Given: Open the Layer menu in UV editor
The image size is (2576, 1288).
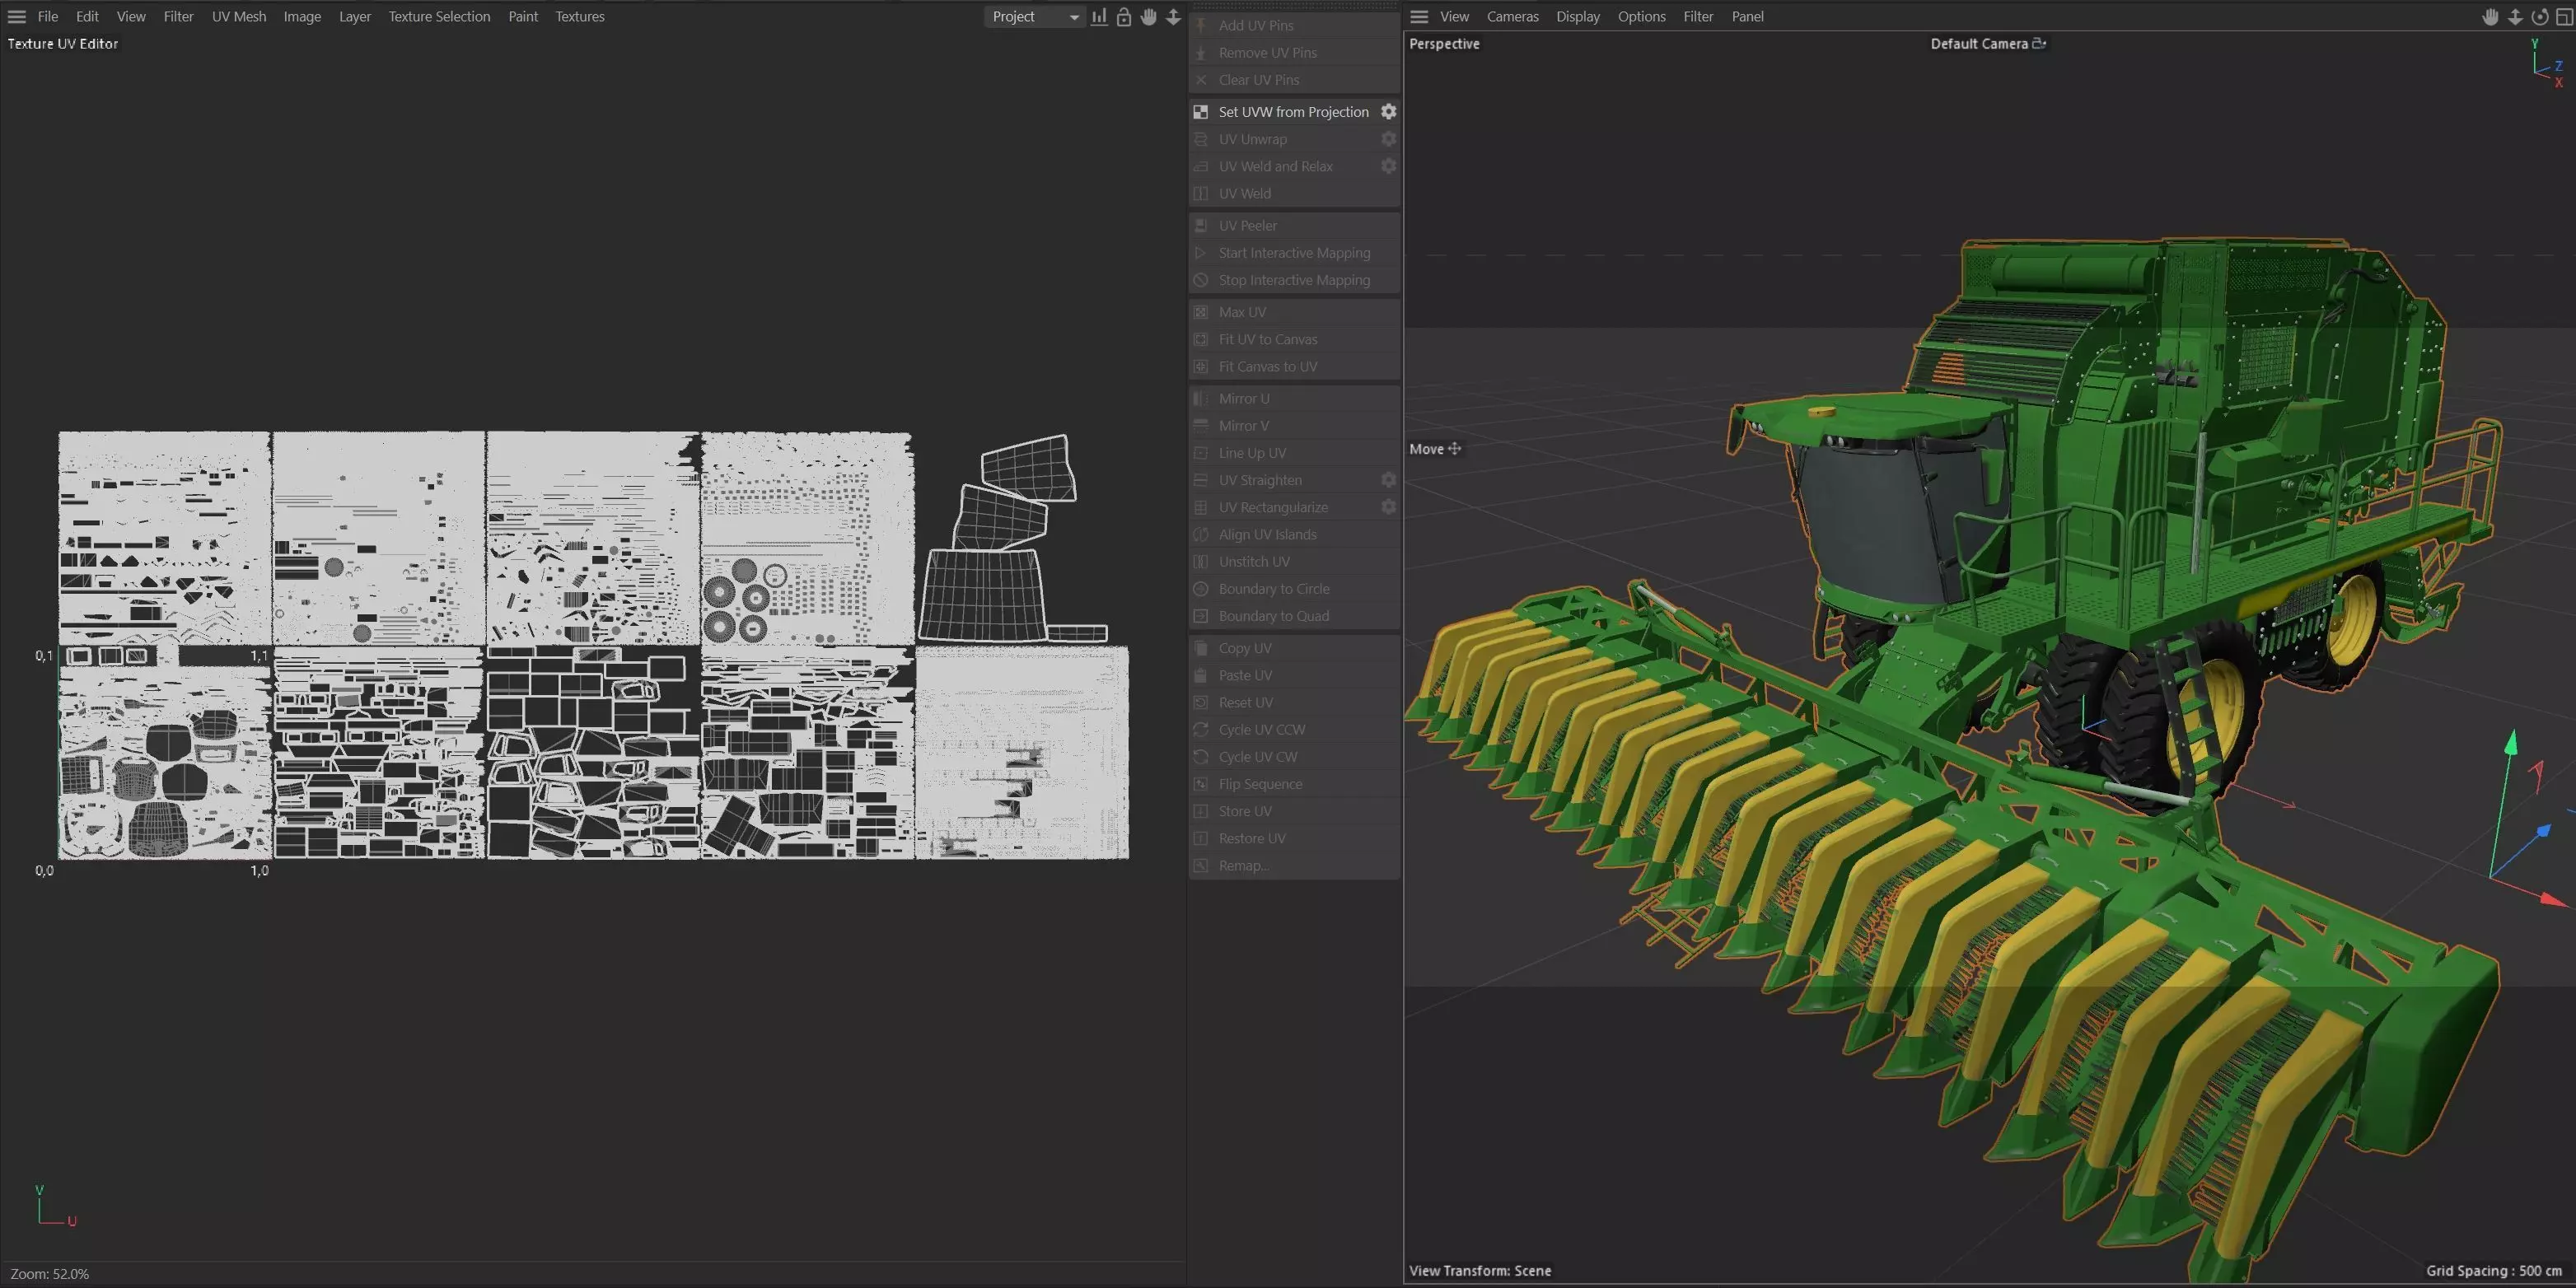Looking at the screenshot, I should (355, 16).
